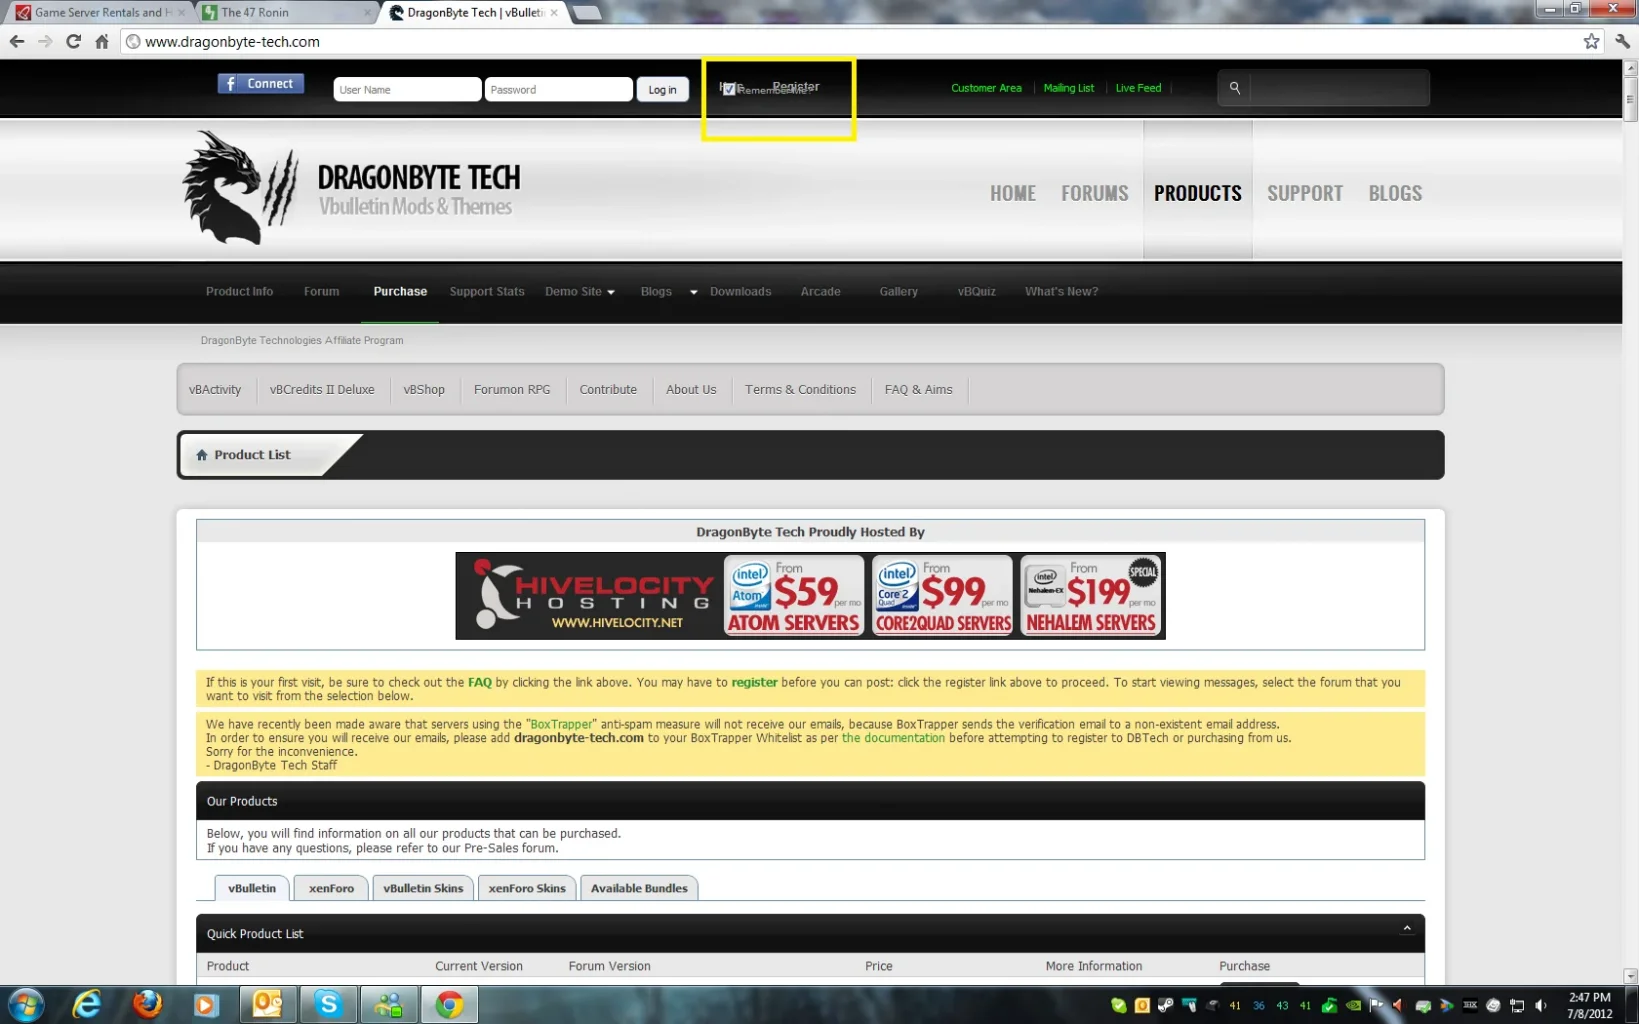Go to FORUMS in main navigation
Screen dimensions: 1639x1024
coord(1094,193)
